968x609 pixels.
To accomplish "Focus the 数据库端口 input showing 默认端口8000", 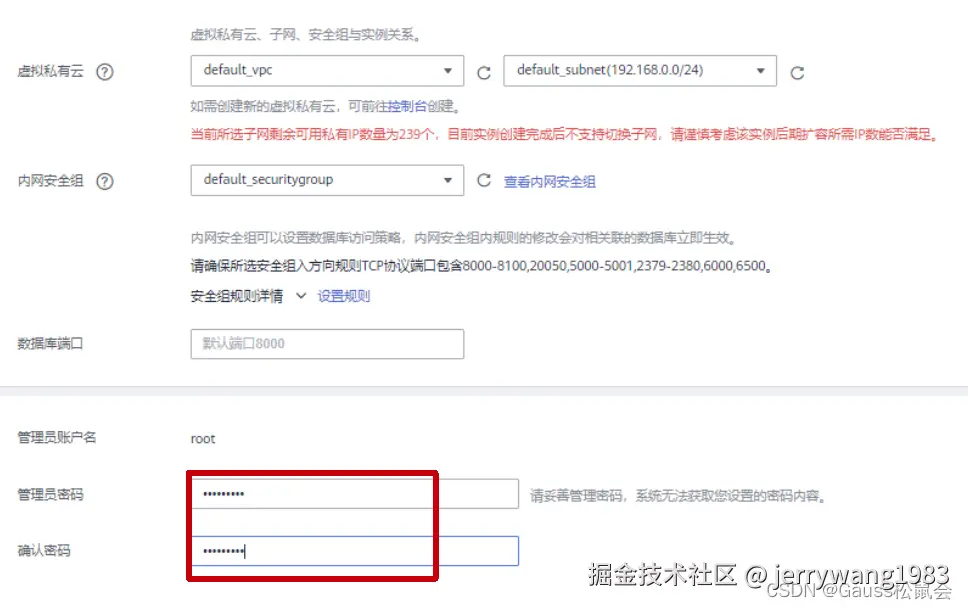I will coord(327,343).
